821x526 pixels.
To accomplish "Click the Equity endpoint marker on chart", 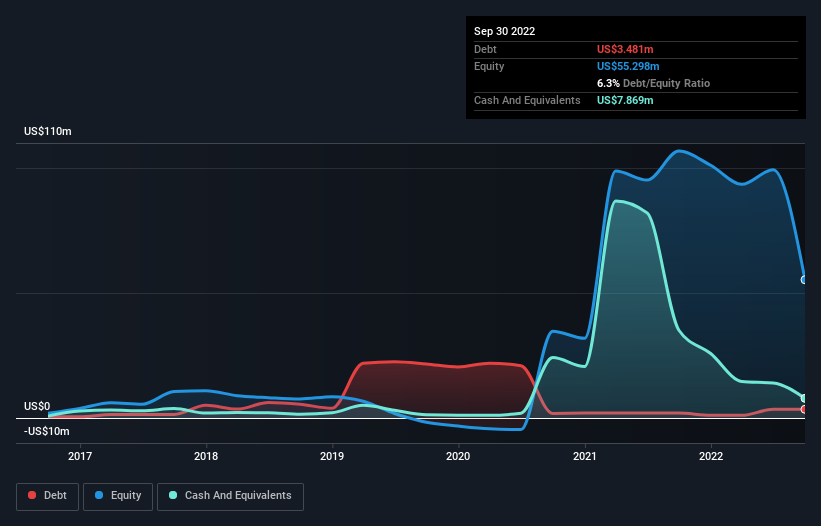I will 803,280.
